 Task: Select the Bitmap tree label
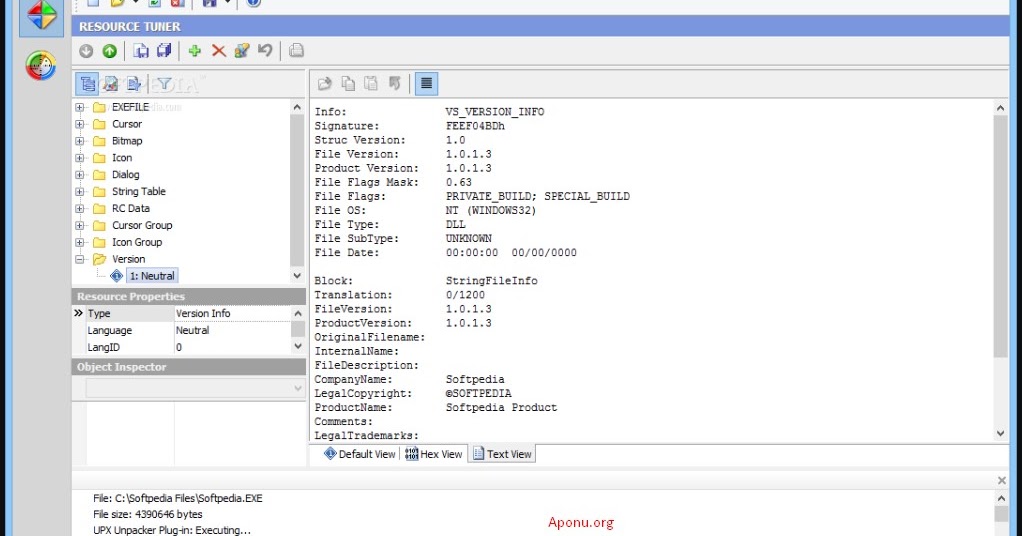127,141
